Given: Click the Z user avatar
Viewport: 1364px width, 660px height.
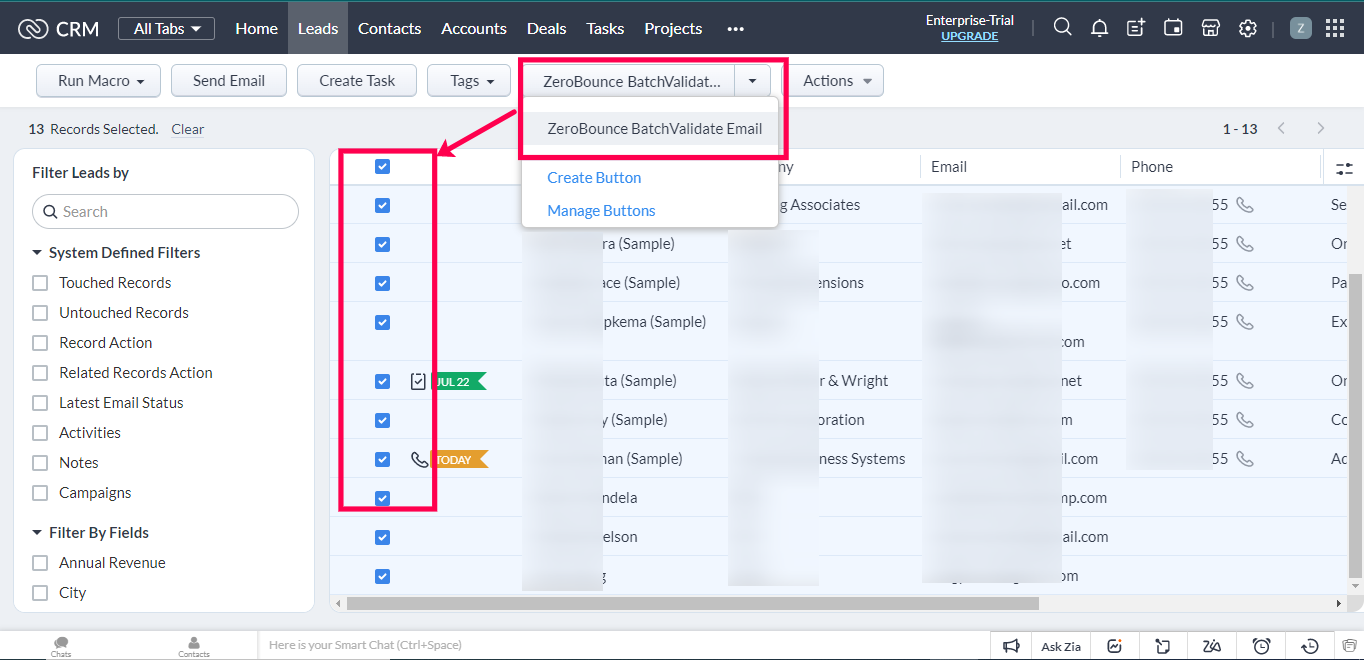Looking at the screenshot, I should pos(1300,28).
